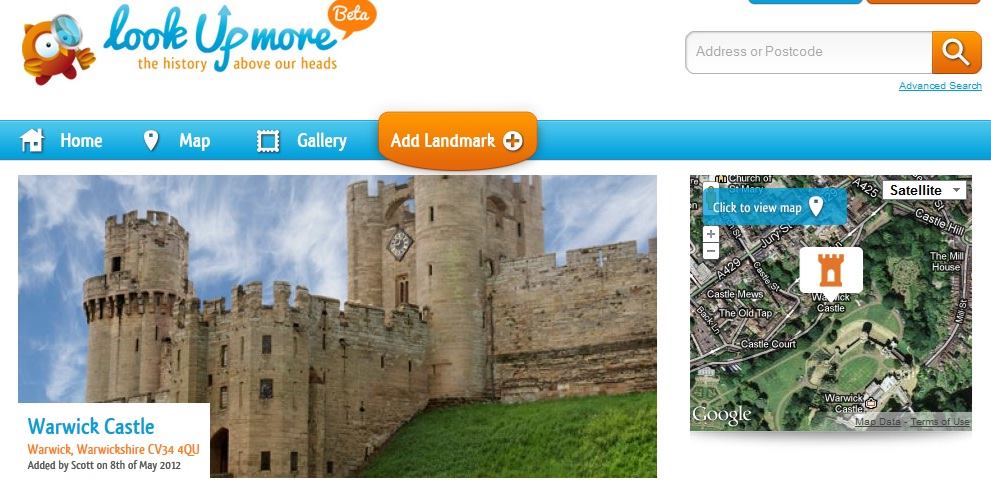Click the Add Landmark button
The width and height of the screenshot is (991, 488).
point(458,140)
